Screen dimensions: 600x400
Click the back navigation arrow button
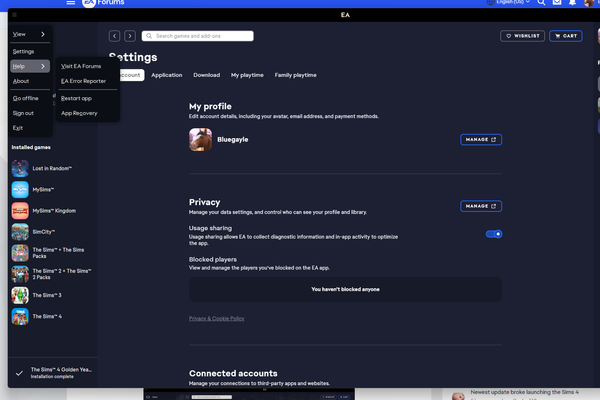click(114, 36)
